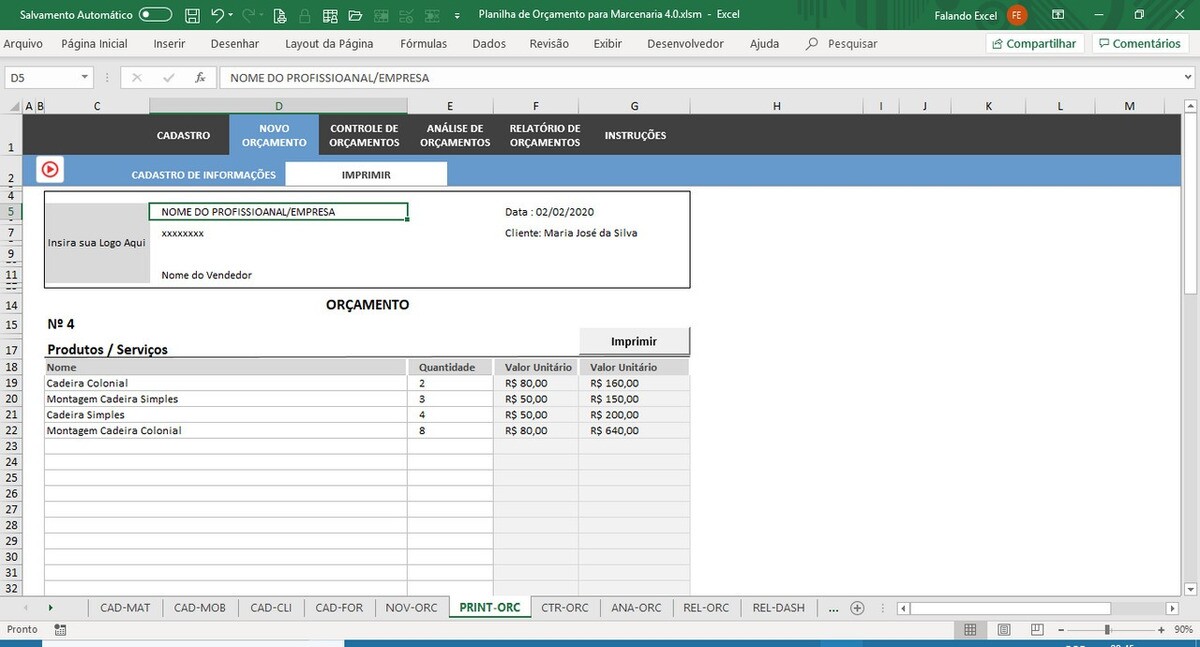This screenshot has height=647, width=1200.
Task: Open the Undo history dropdown arrow
Action: pyautogui.click(x=231, y=15)
